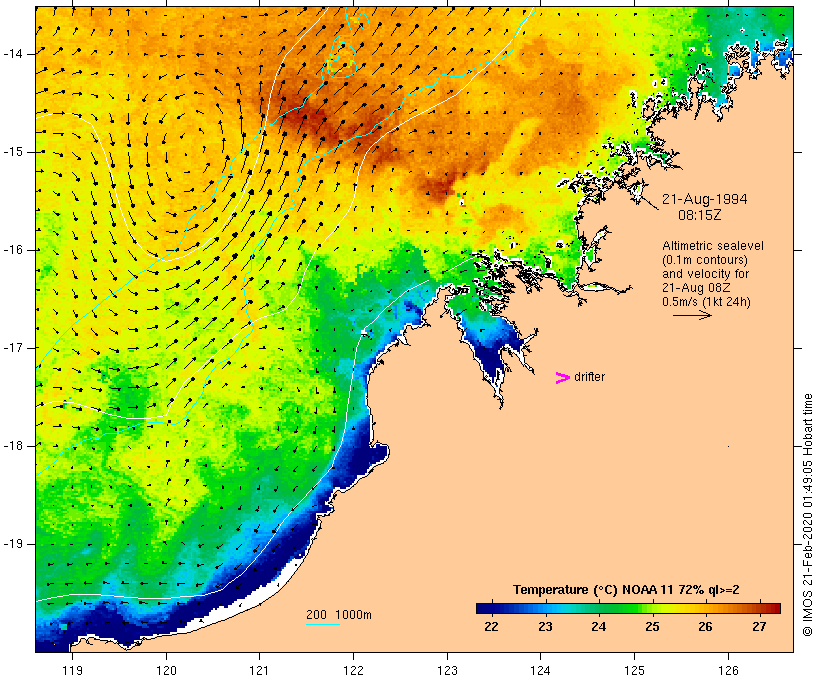Click the magenta drifter marker icon

tap(562, 378)
